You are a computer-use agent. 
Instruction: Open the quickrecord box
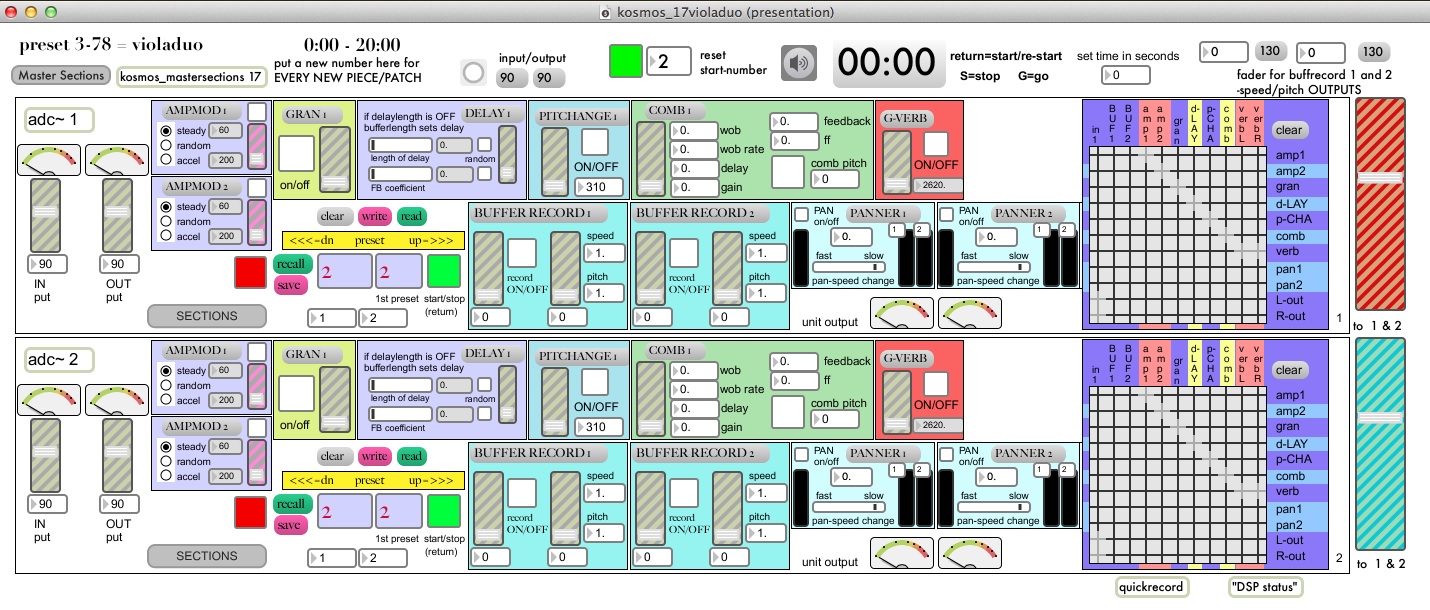pos(1152,588)
